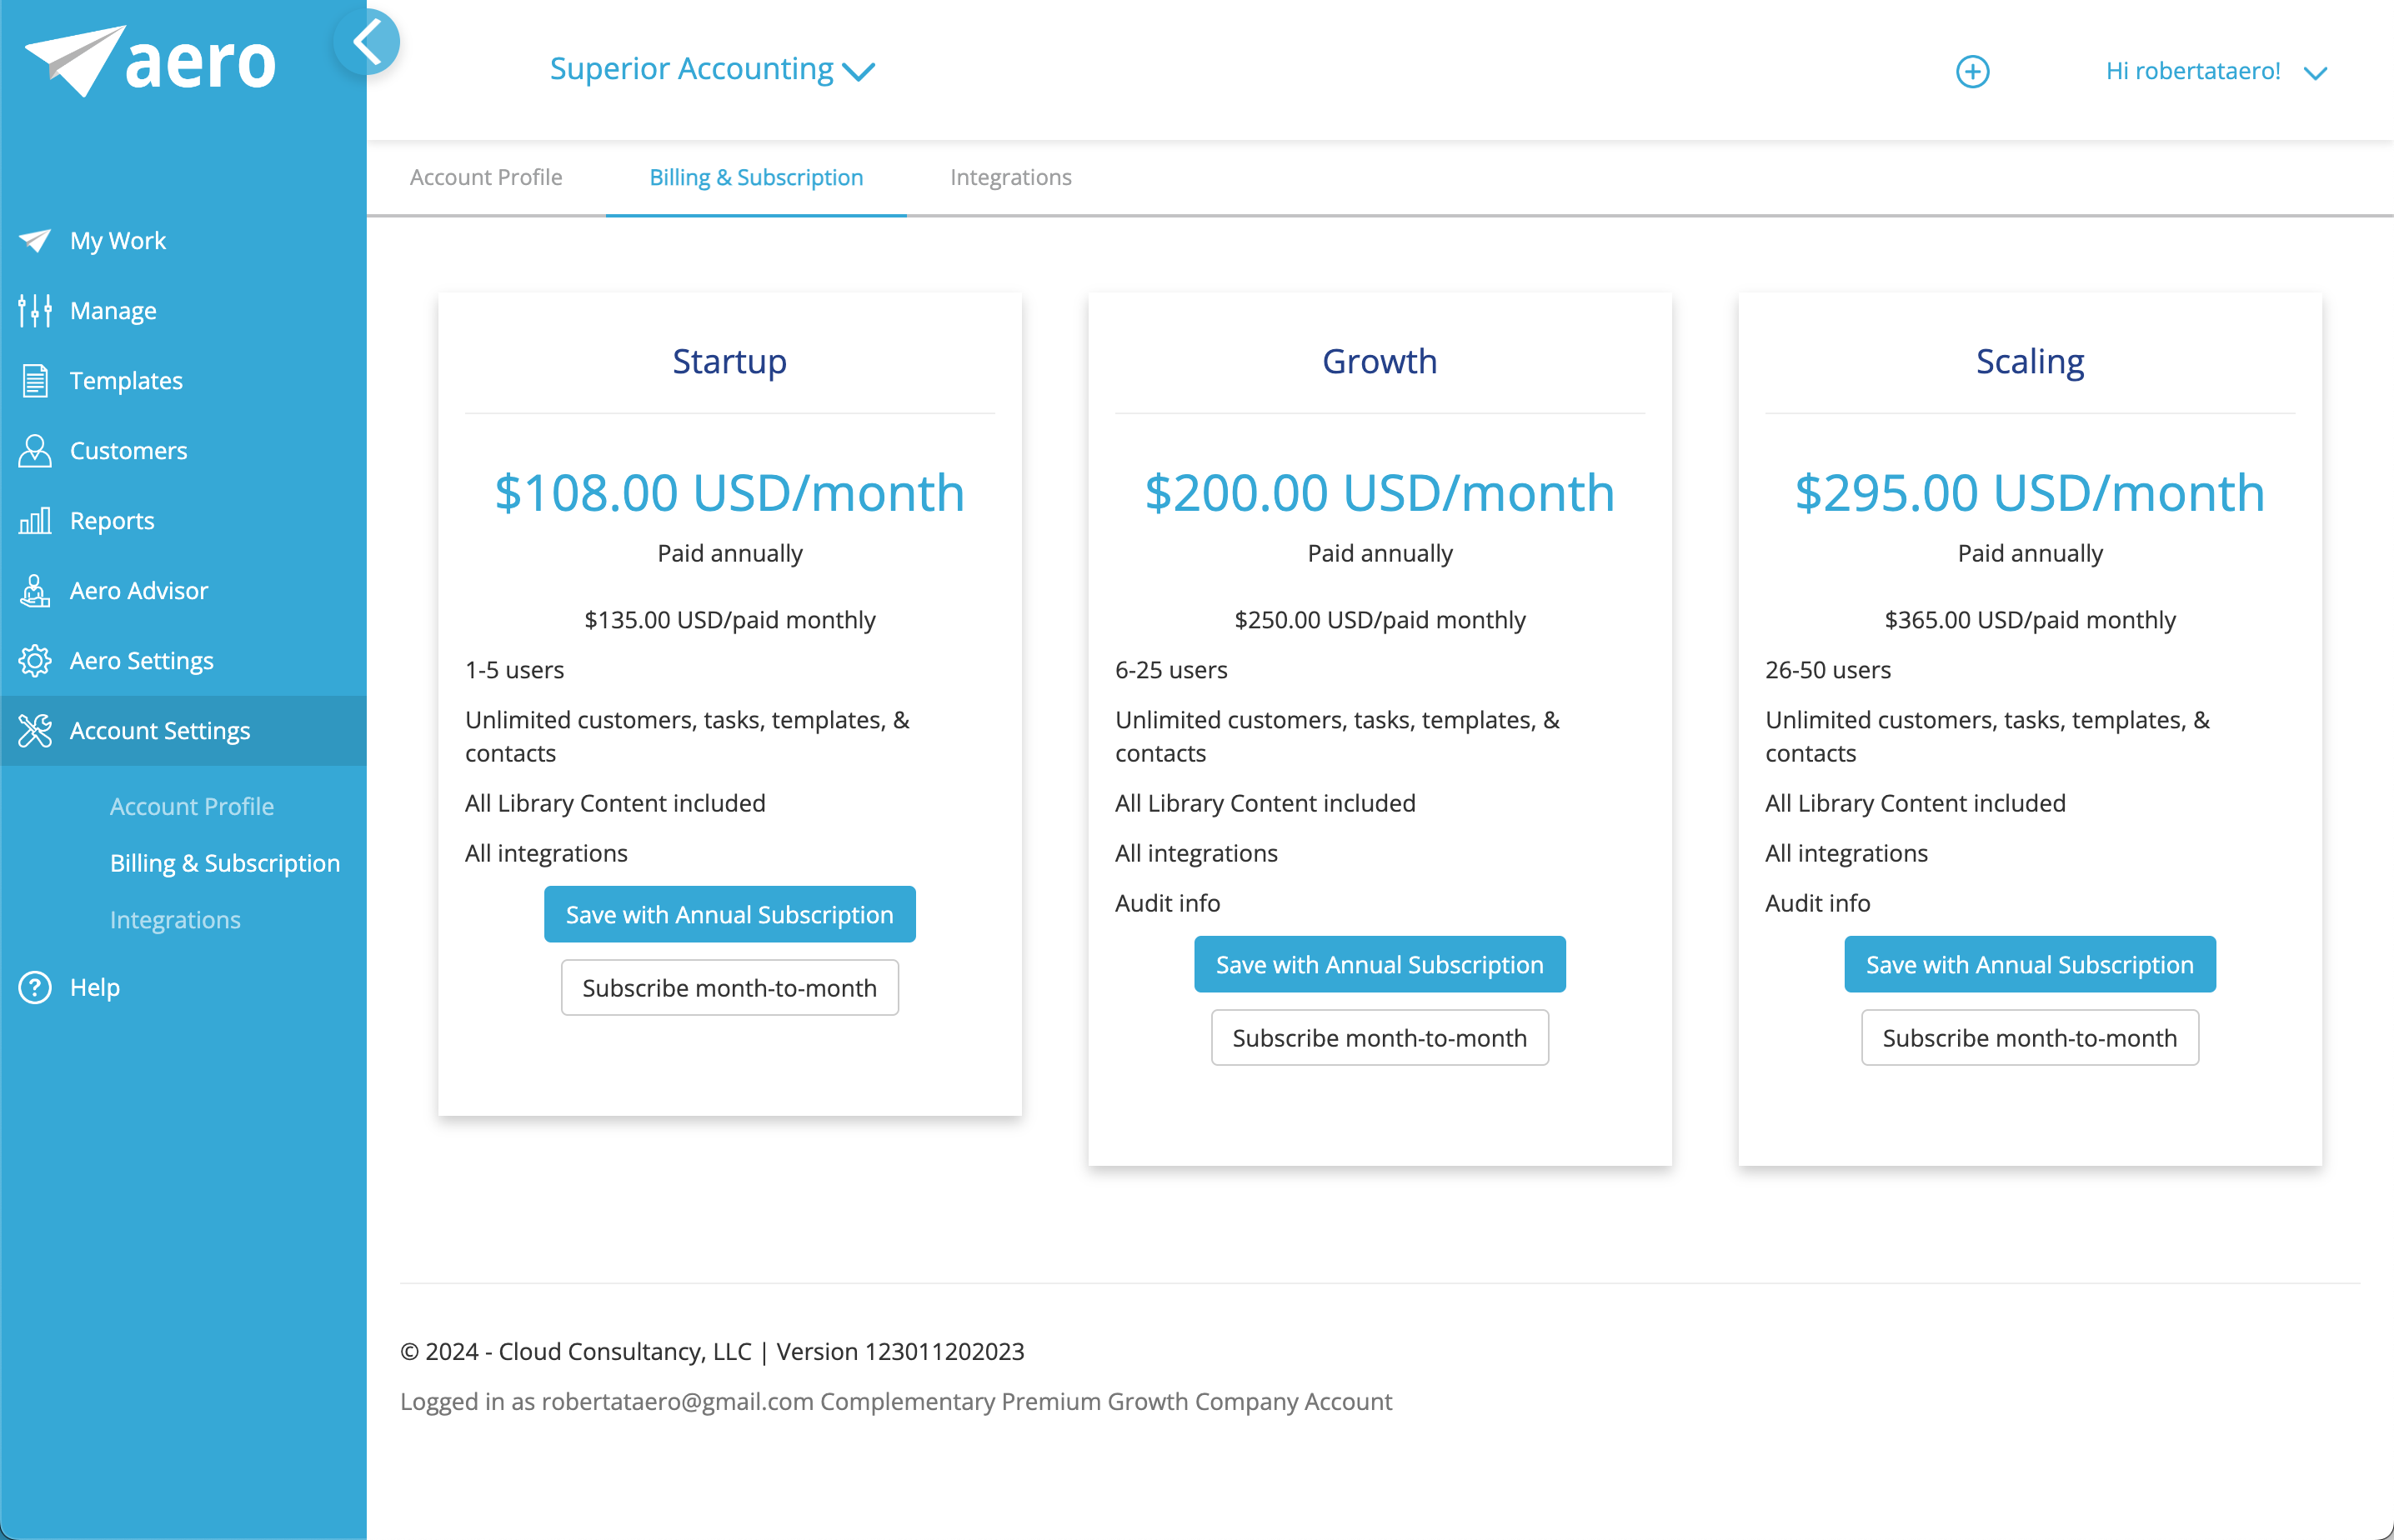2394x1540 pixels.
Task: Open Customers via the person icon
Action: click(x=34, y=451)
